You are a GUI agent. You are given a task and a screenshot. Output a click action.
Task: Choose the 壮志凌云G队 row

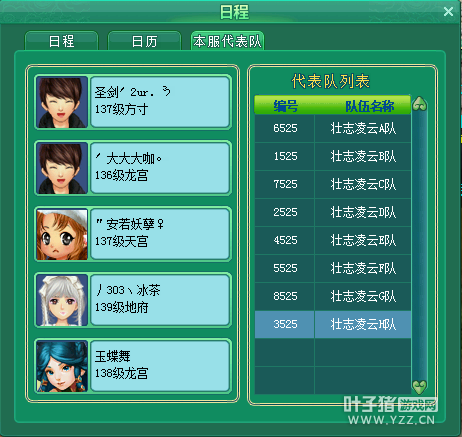(x=333, y=296)
